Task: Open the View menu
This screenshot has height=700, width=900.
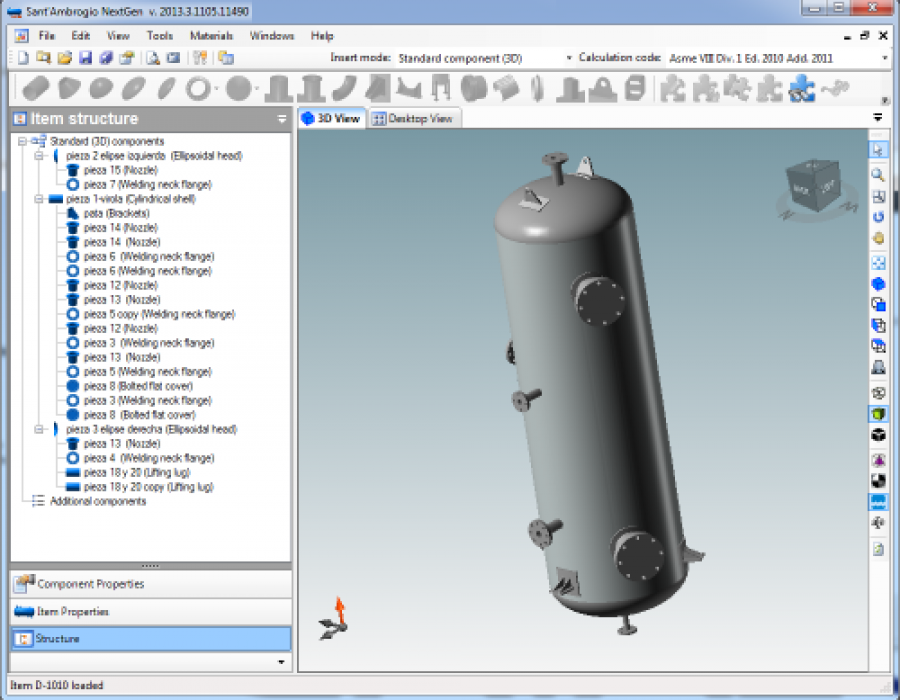Action: point(118,36)
